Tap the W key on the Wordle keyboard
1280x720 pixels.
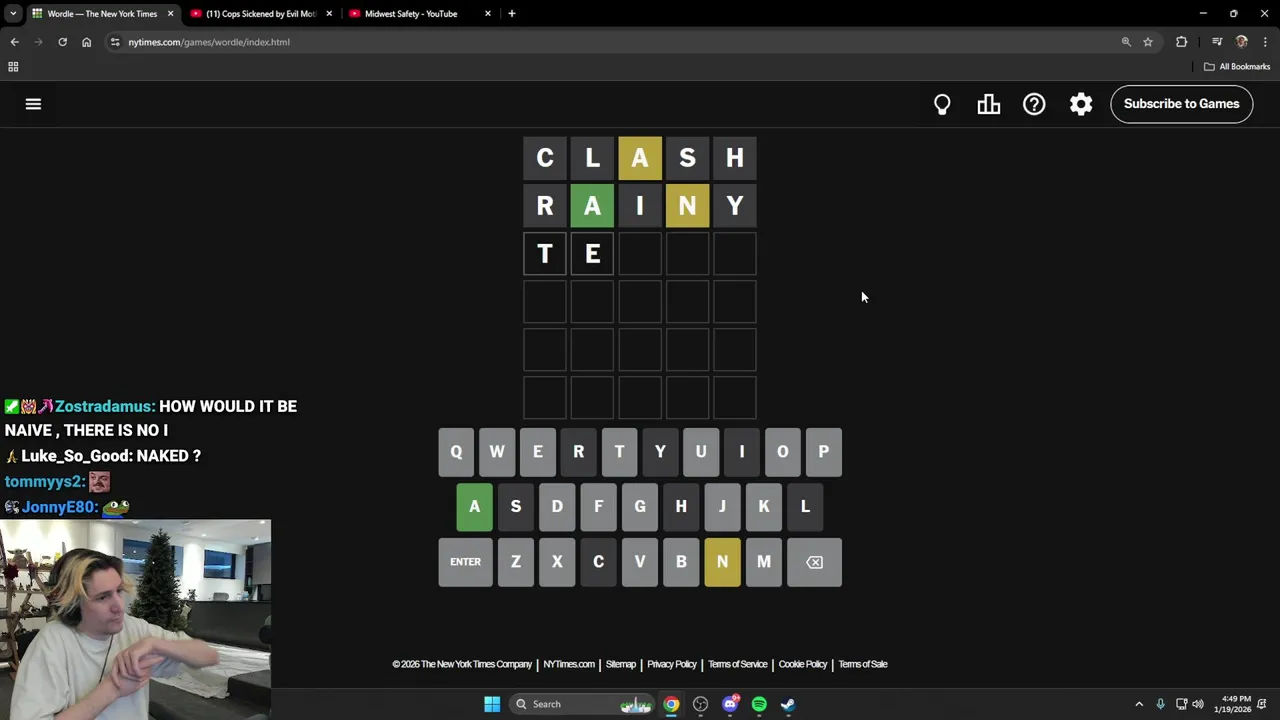pyautogui.click(x=497, y=452)
